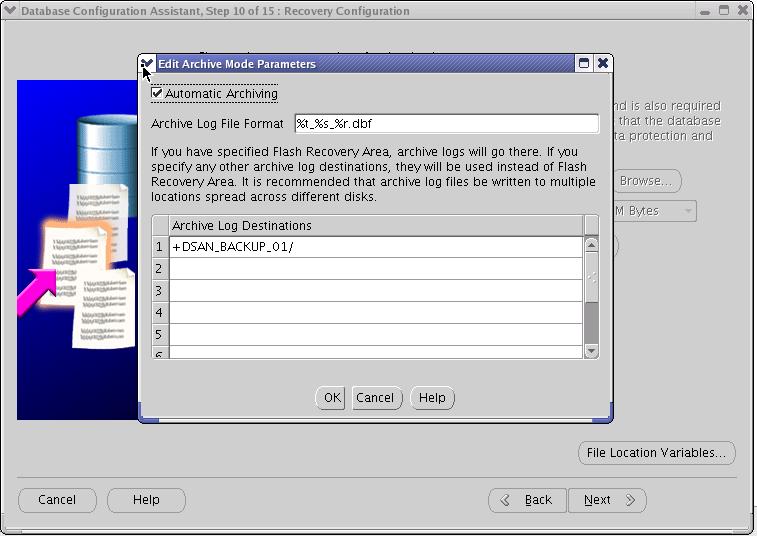The image size is (757, 536).
Task: Toggle the Automatic Archiving checkbox
Action: 157,93
